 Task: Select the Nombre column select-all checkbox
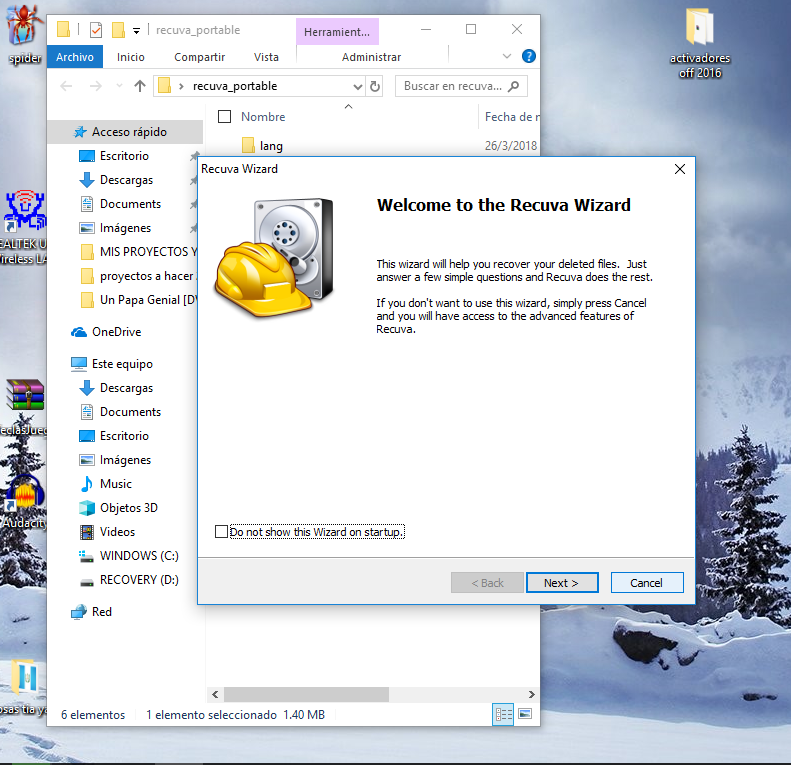pyautogui.click(x=224, y=117)
